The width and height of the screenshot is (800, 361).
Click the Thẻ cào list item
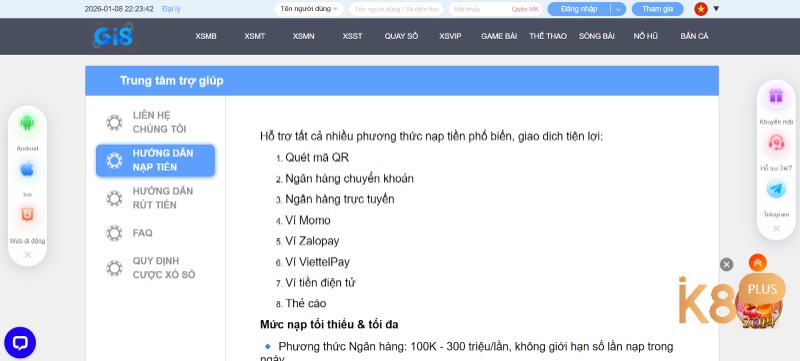[x=306, y=303]
